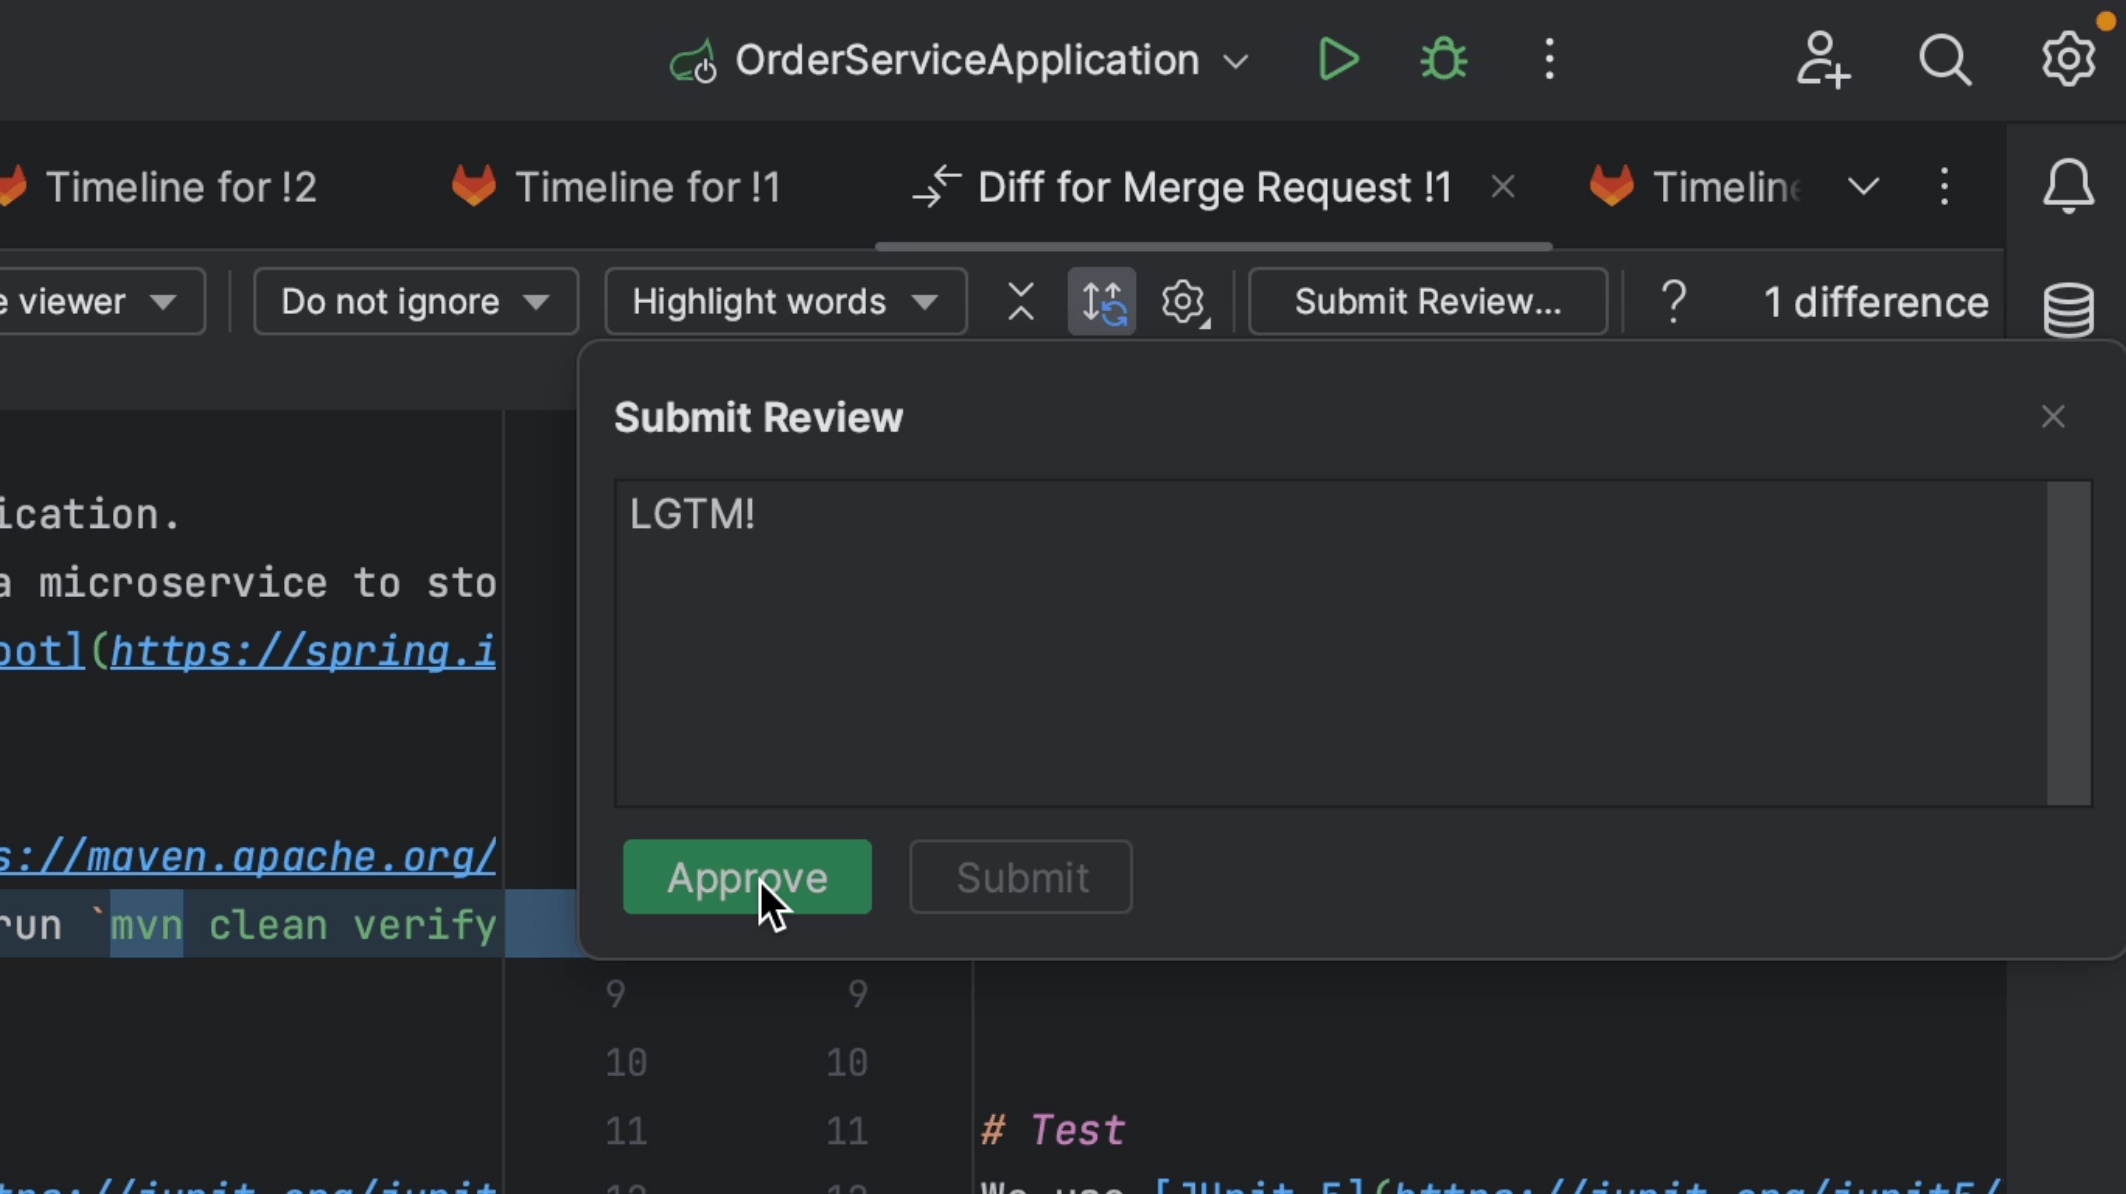Expand the Timeline tab chevron

pos(1863,186)
